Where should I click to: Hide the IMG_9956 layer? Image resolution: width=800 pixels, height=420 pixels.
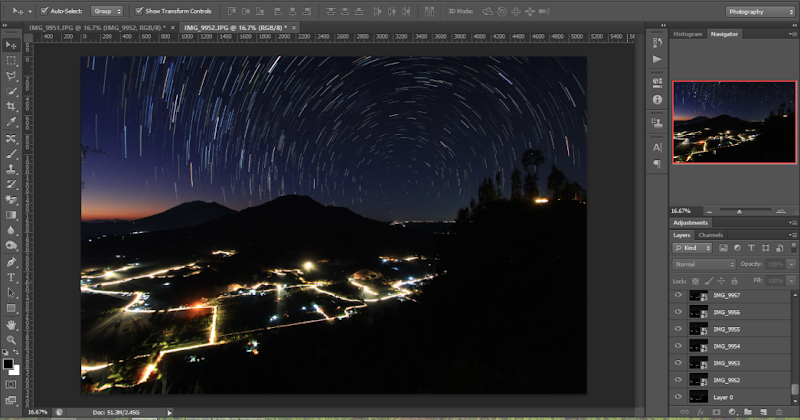coord(678,312)
